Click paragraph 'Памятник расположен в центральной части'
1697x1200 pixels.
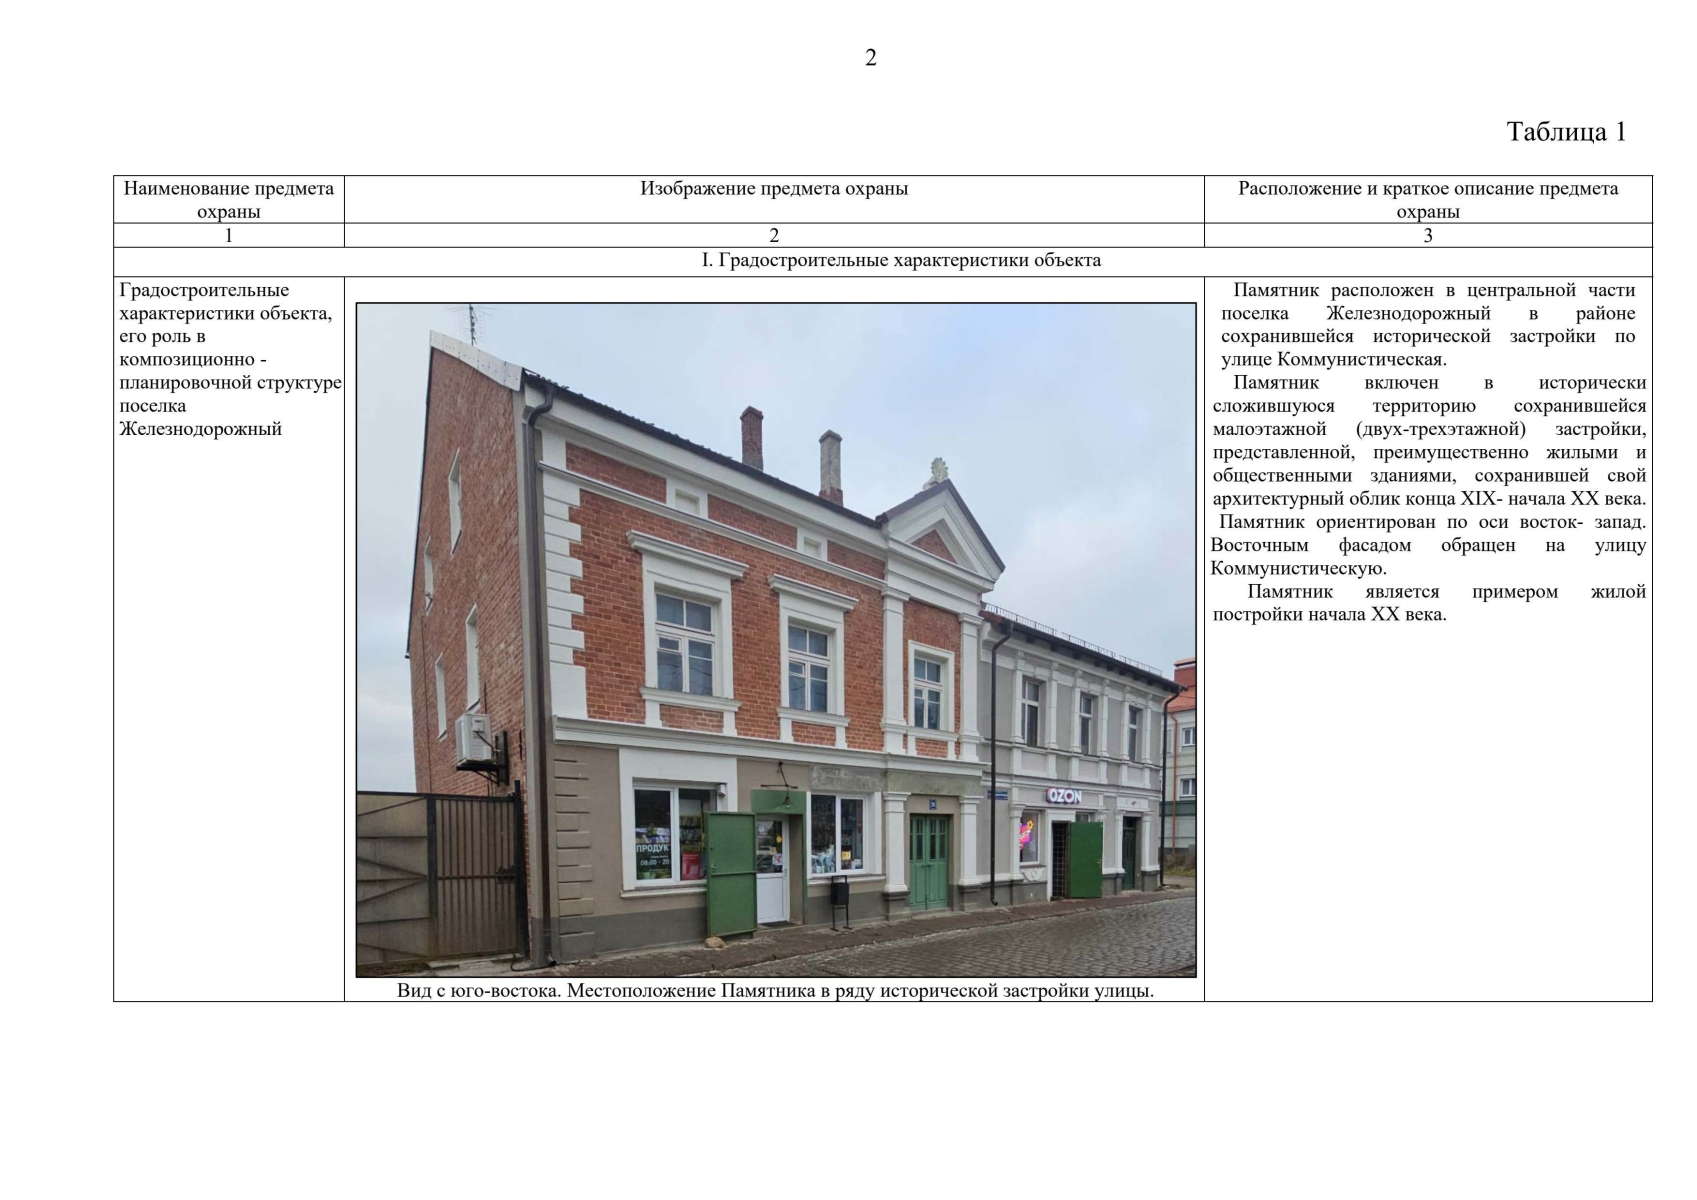tap(1434, 290)
